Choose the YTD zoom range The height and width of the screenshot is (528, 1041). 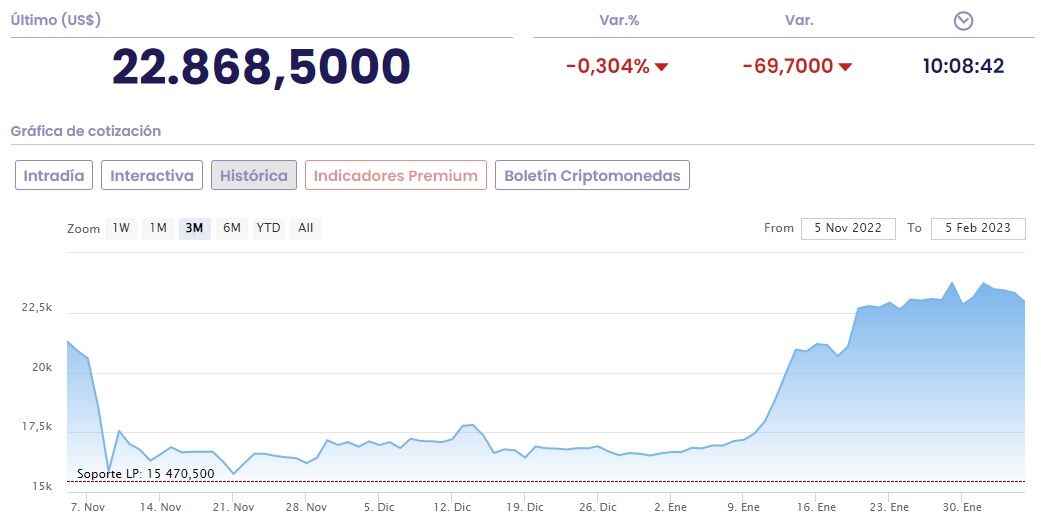point(268,228)
